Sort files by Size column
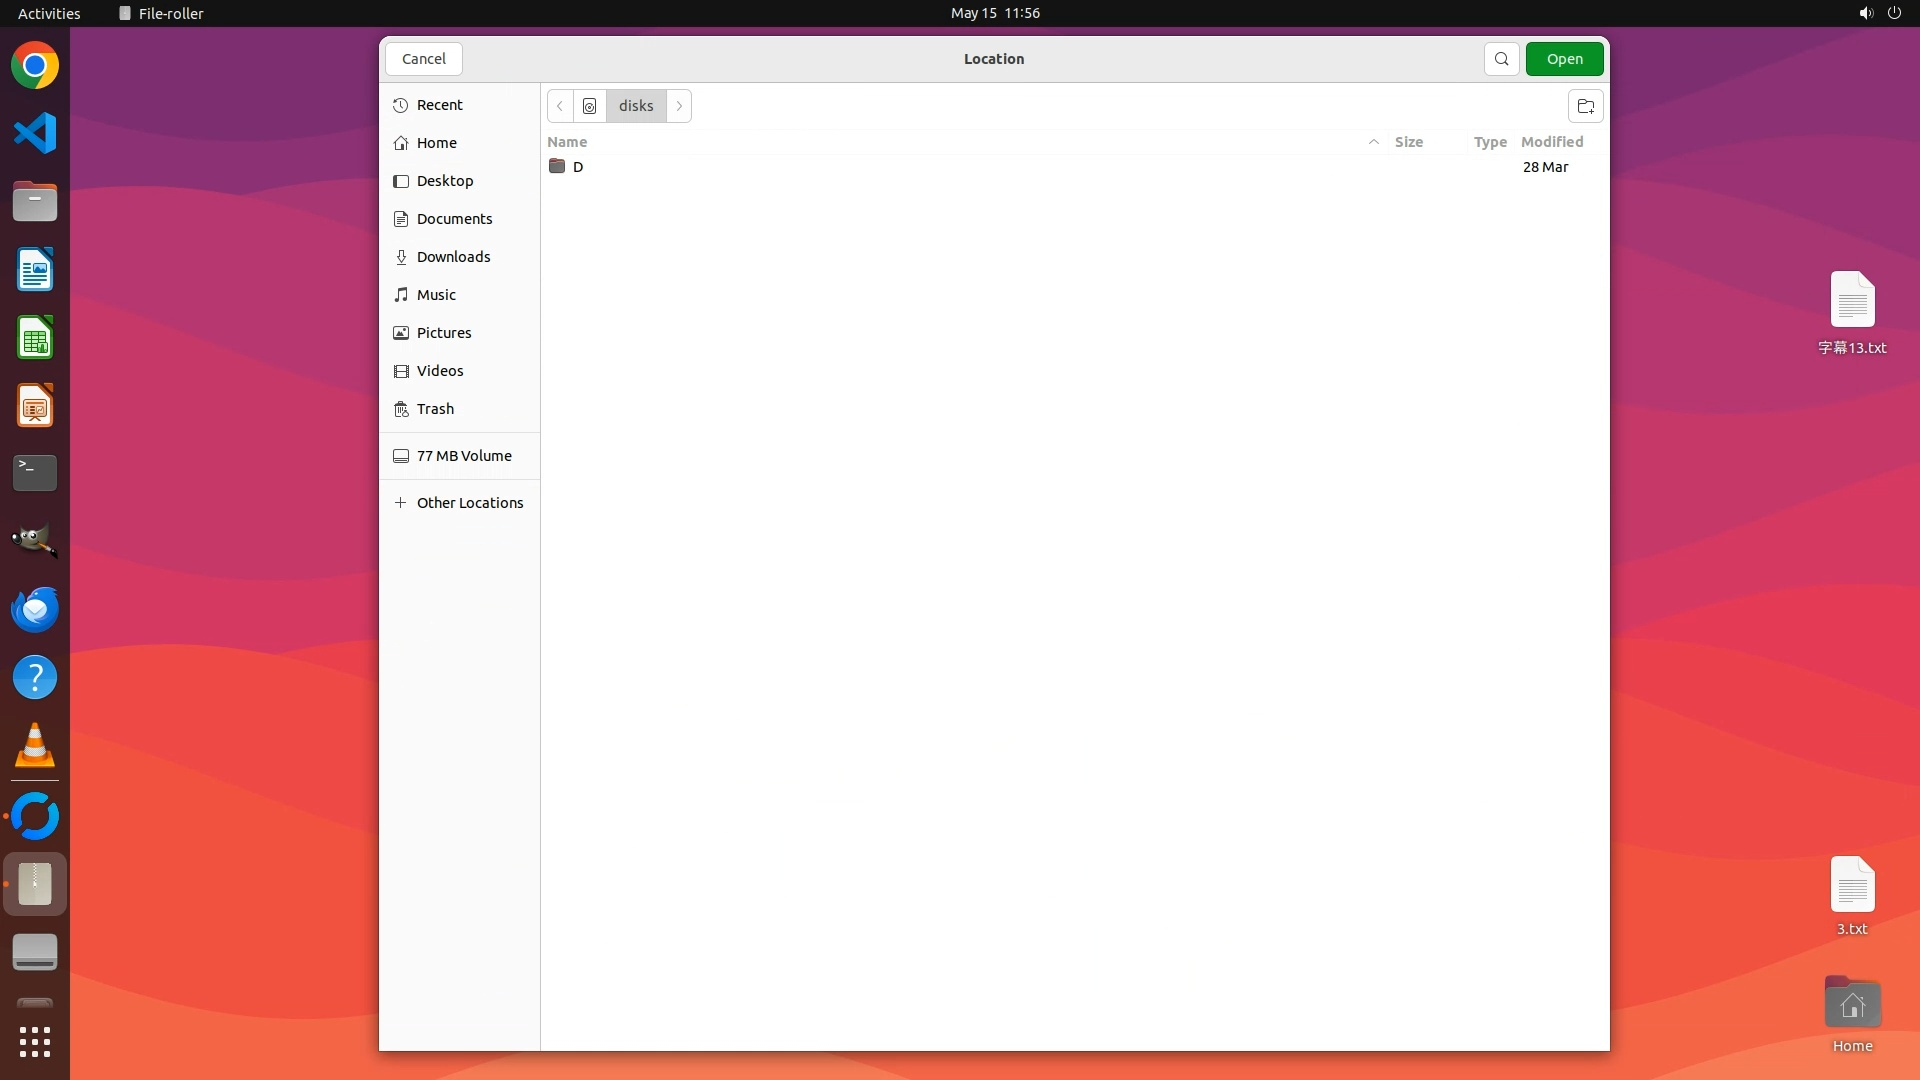This screenshot has height=1080, width=1920. point(1408,142)
